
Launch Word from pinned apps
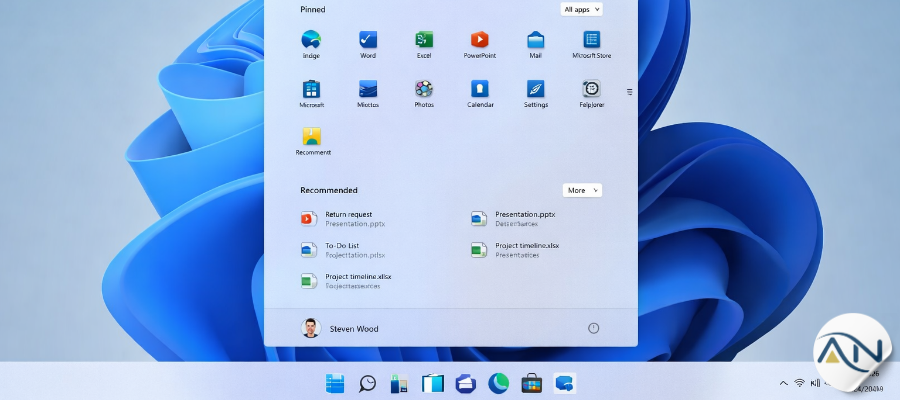coord(368,44)
